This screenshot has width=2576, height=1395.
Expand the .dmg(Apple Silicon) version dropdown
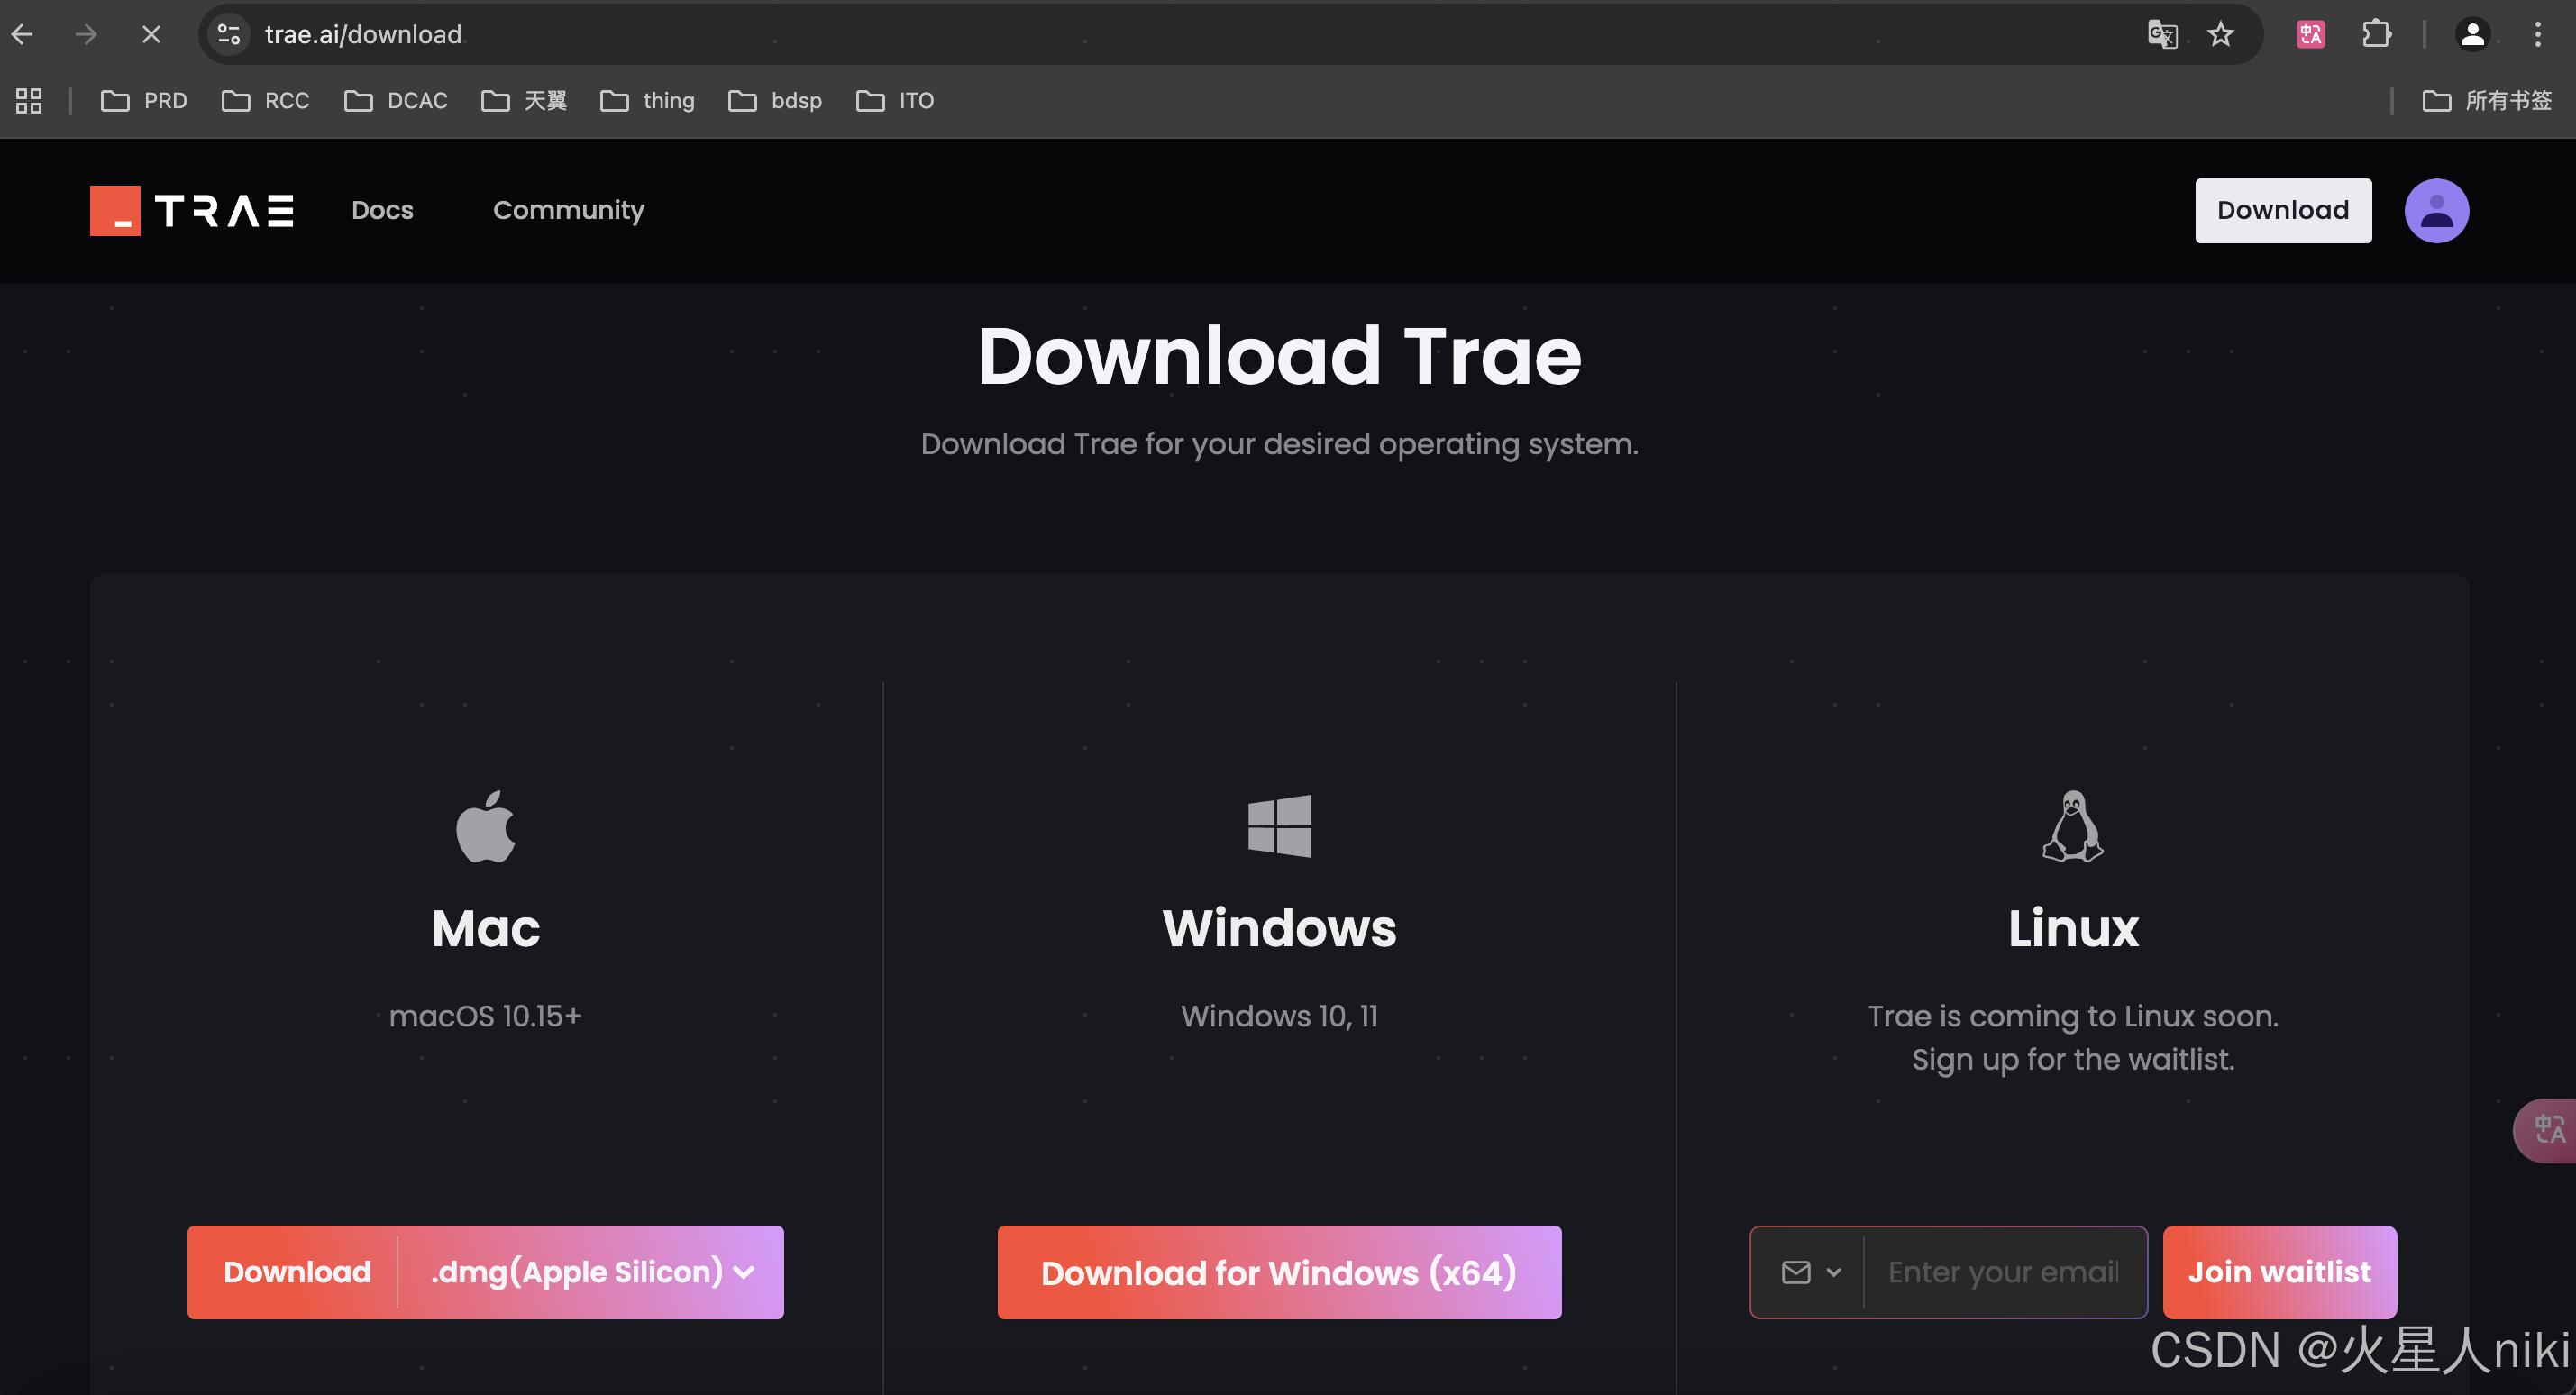click(x=744, y=1272)
